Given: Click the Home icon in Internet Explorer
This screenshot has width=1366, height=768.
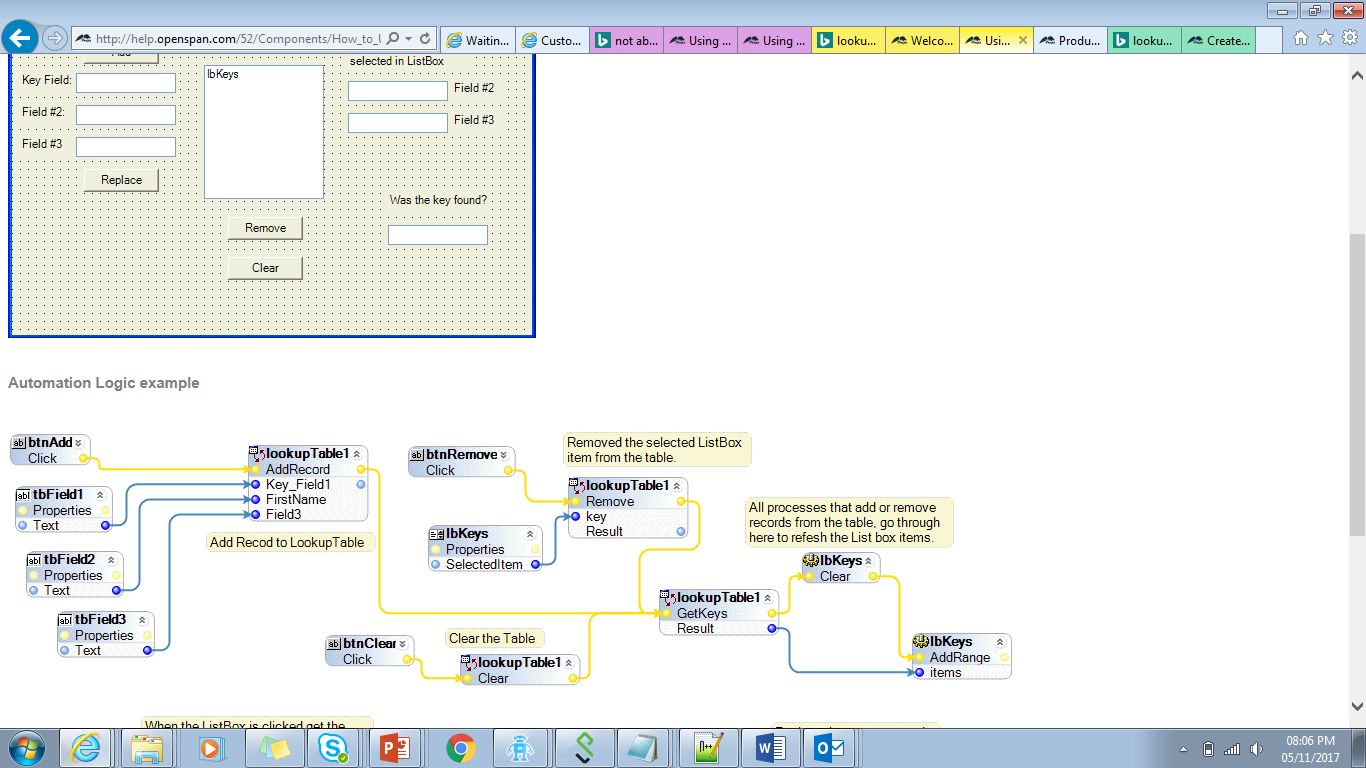Looking at the screenshot, I should click(1301, 38).
